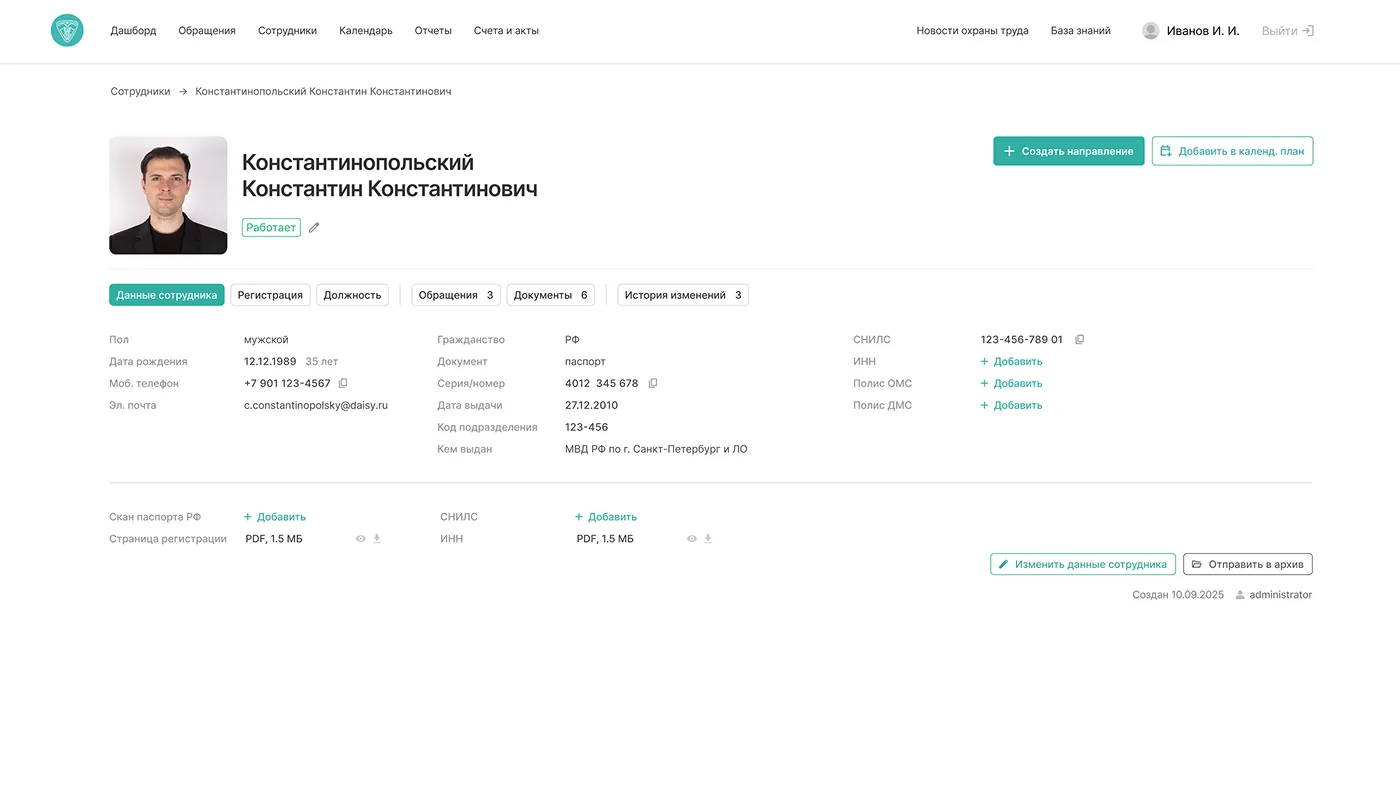1400x788 pixels.
Task: Add ИНН via the Добавить link
Action: (1012, 362)
